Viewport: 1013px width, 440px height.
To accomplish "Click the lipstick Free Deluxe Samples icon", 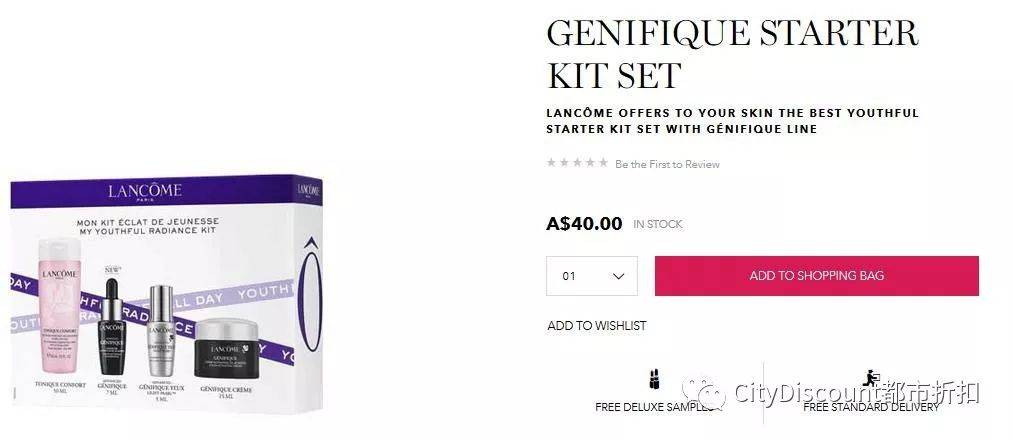I will (x=654, y=380).
